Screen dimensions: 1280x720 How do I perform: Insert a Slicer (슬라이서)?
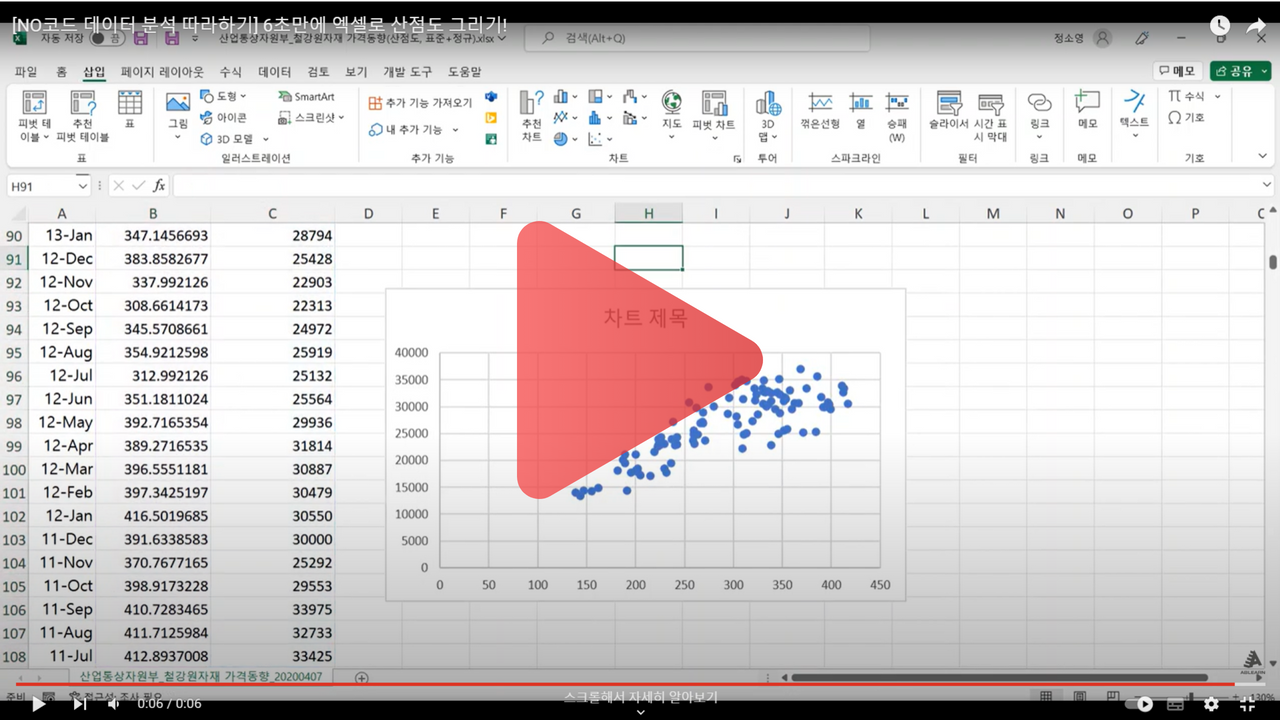pos(949,110)
